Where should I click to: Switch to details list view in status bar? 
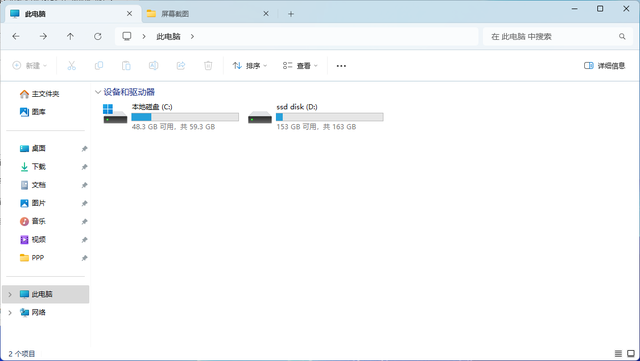pos(618,354)
